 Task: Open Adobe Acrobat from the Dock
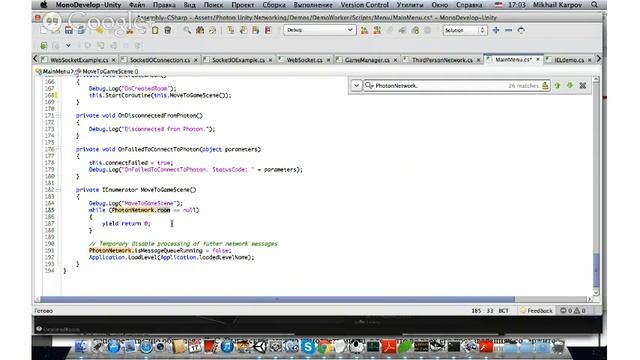389,347
